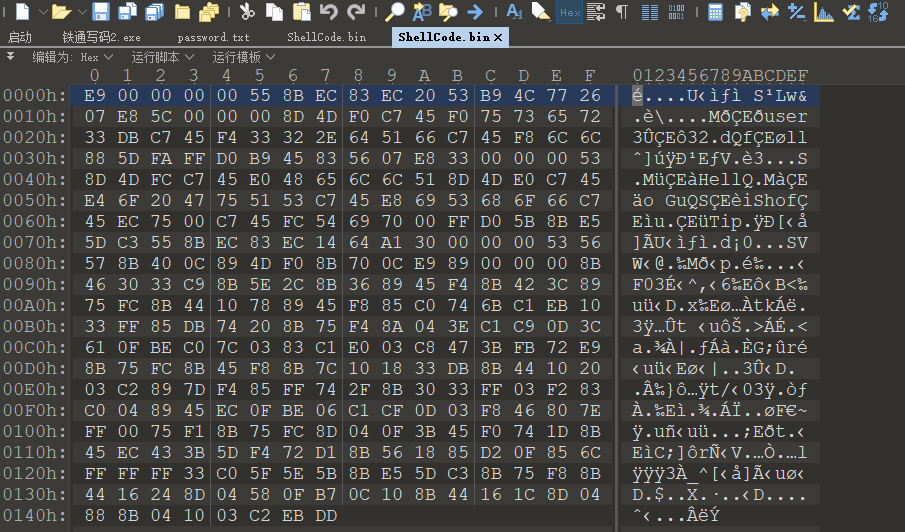Cut selection with the scissors icon
Viewport: 905px width, 532px height.
click(247, 11)
